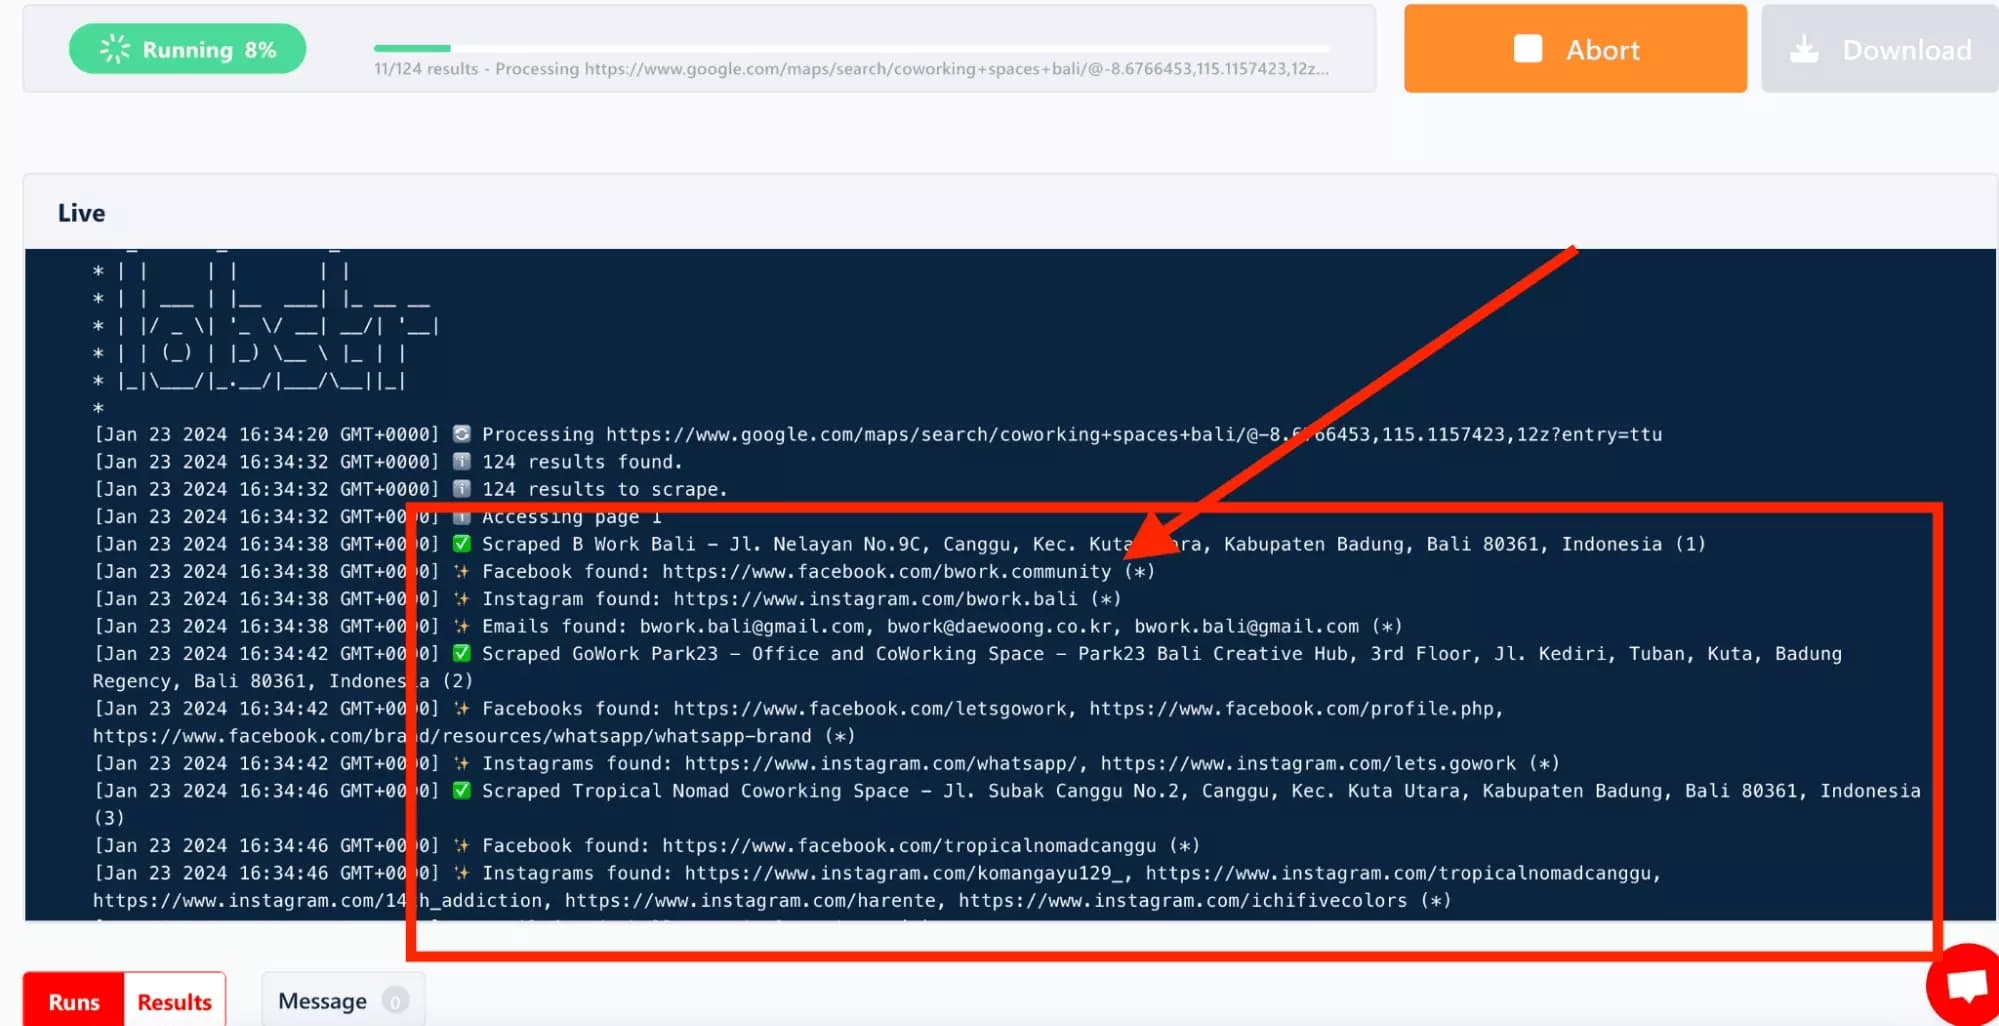Open the Message tab

tap(322, 1000)
